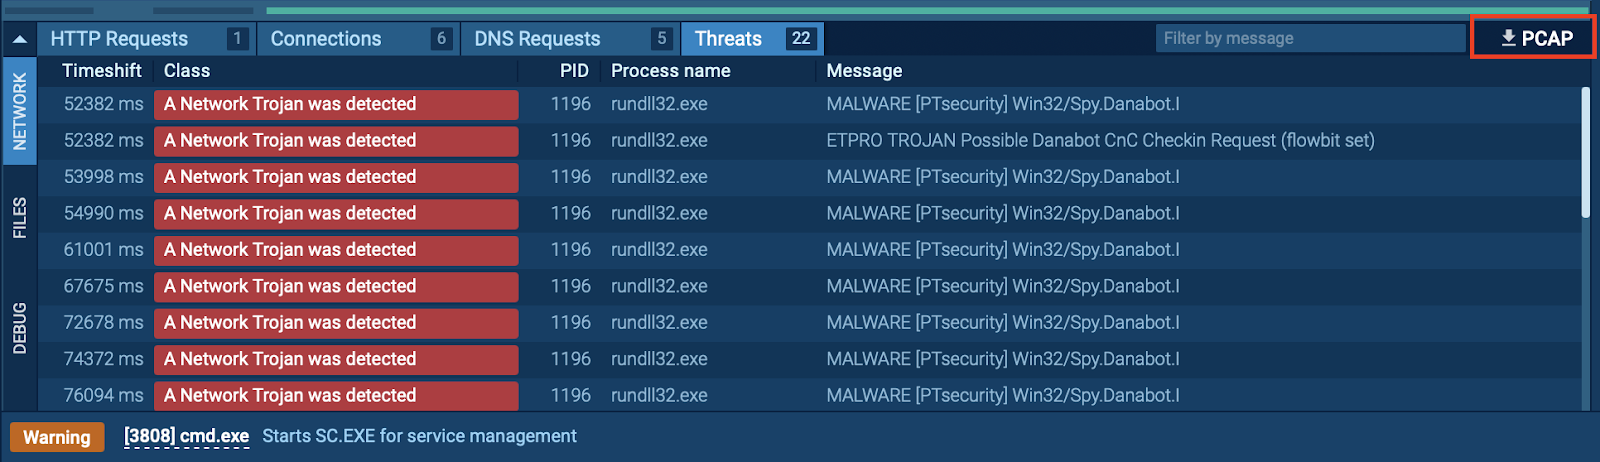
Task: Click the HTTP Requests count badge 1
Action: (x=237, y=39)
